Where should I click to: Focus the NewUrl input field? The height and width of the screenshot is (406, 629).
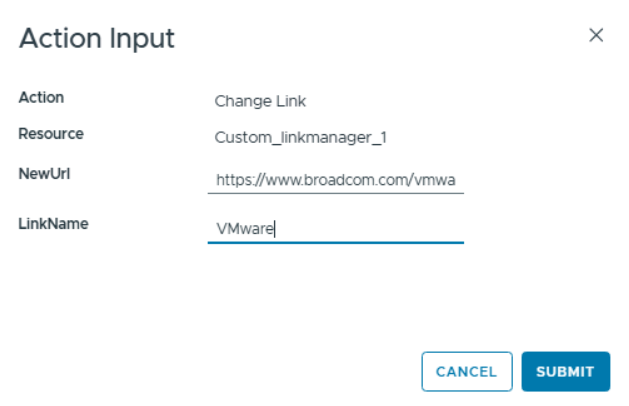[x=336, y=181]
